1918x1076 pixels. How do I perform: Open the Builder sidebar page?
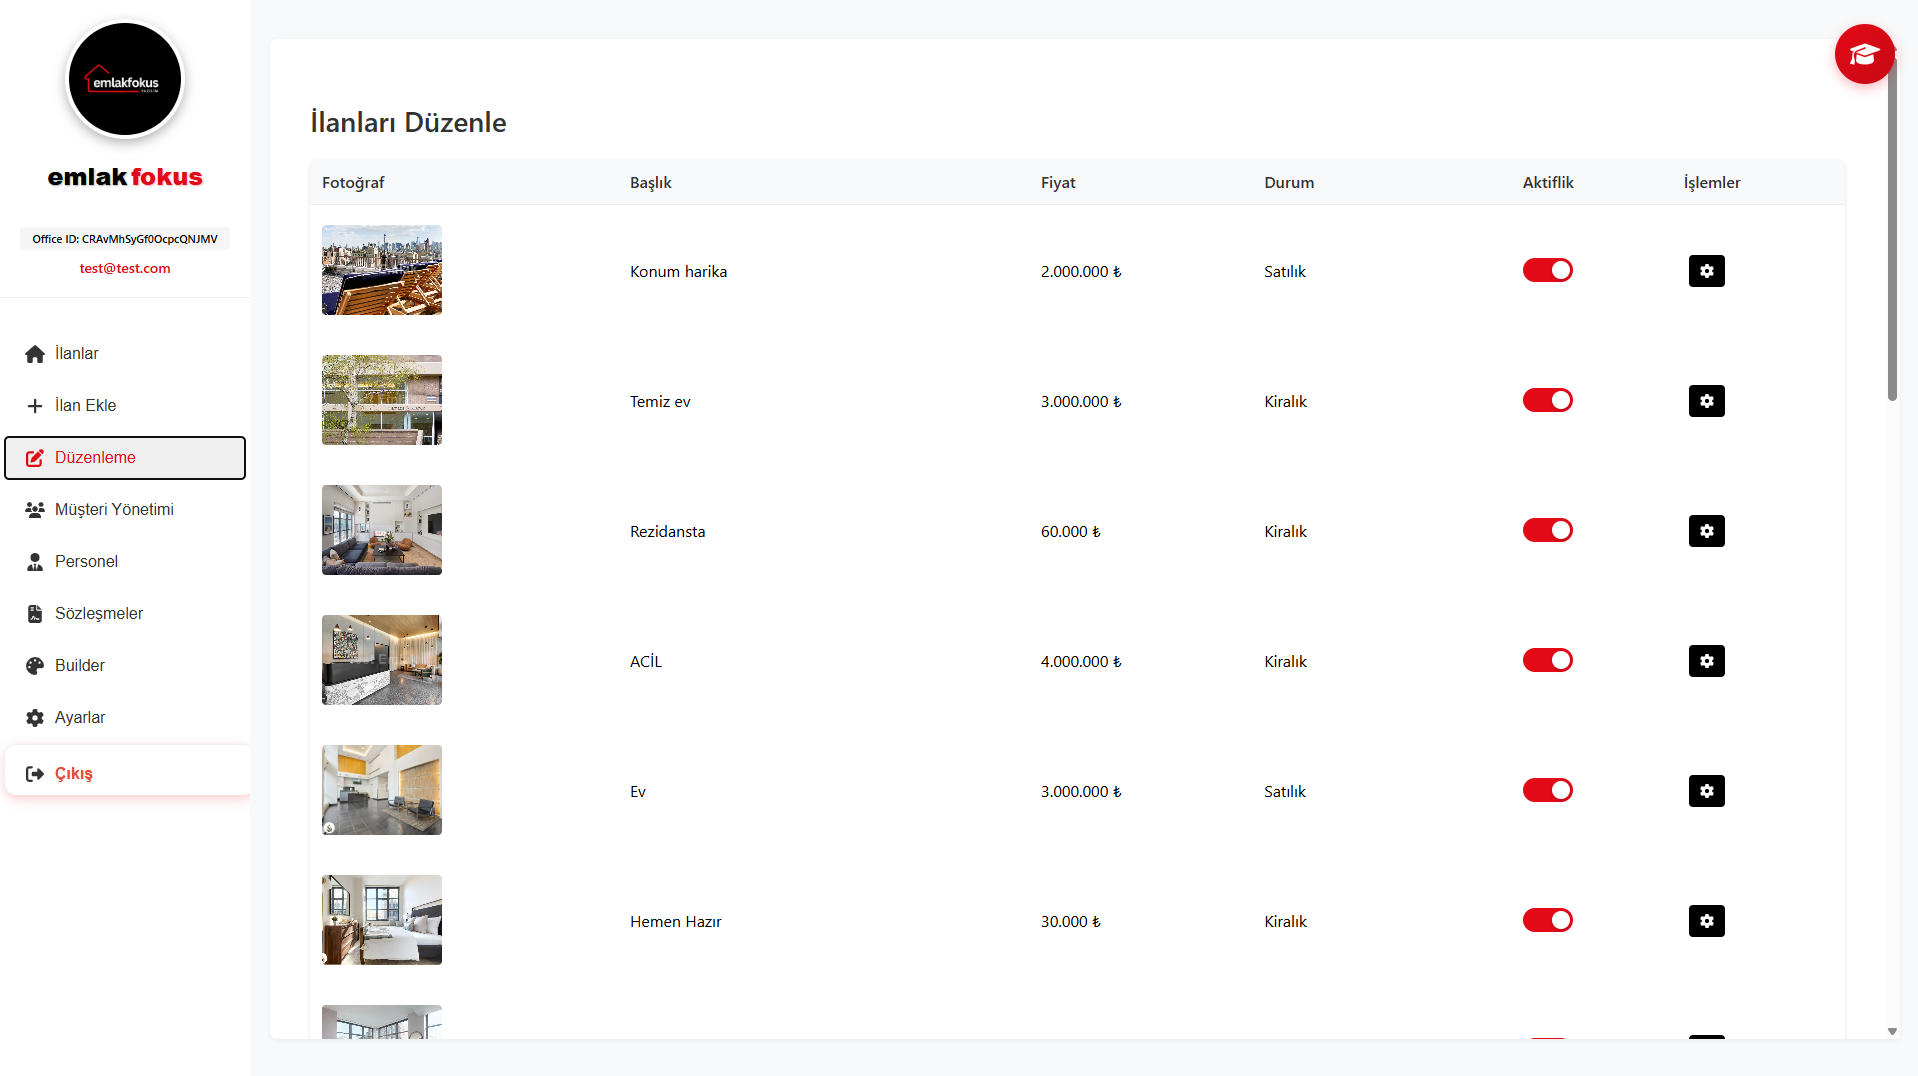click(x=79, y=666)
